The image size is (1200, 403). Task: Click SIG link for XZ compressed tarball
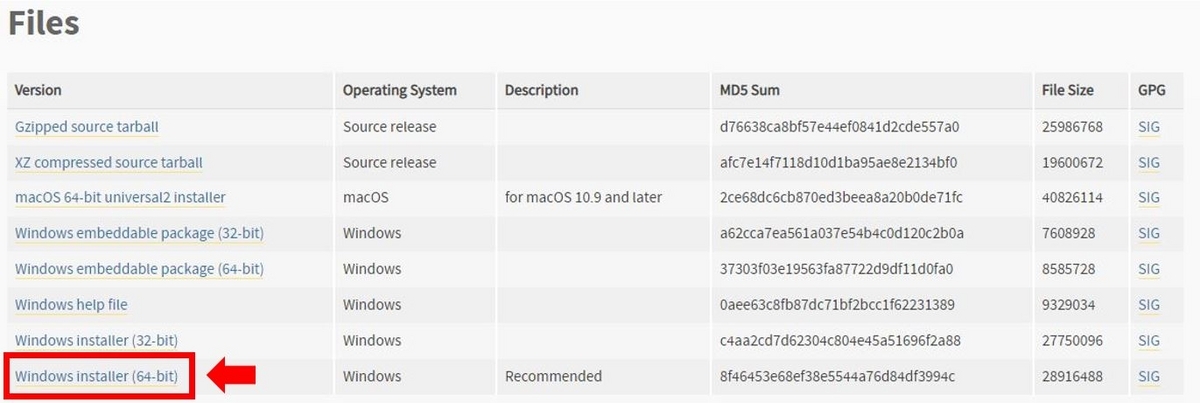coord(1149,162)
